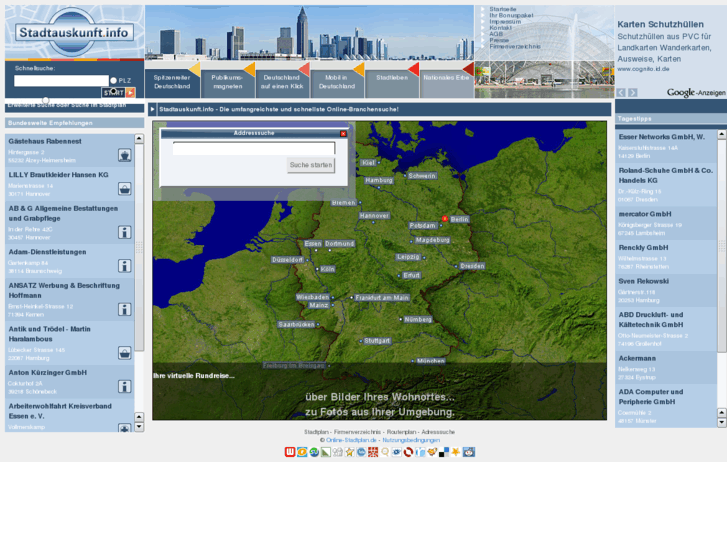
Task: Select Stuttgart label on the map
Action: [377, 341]
